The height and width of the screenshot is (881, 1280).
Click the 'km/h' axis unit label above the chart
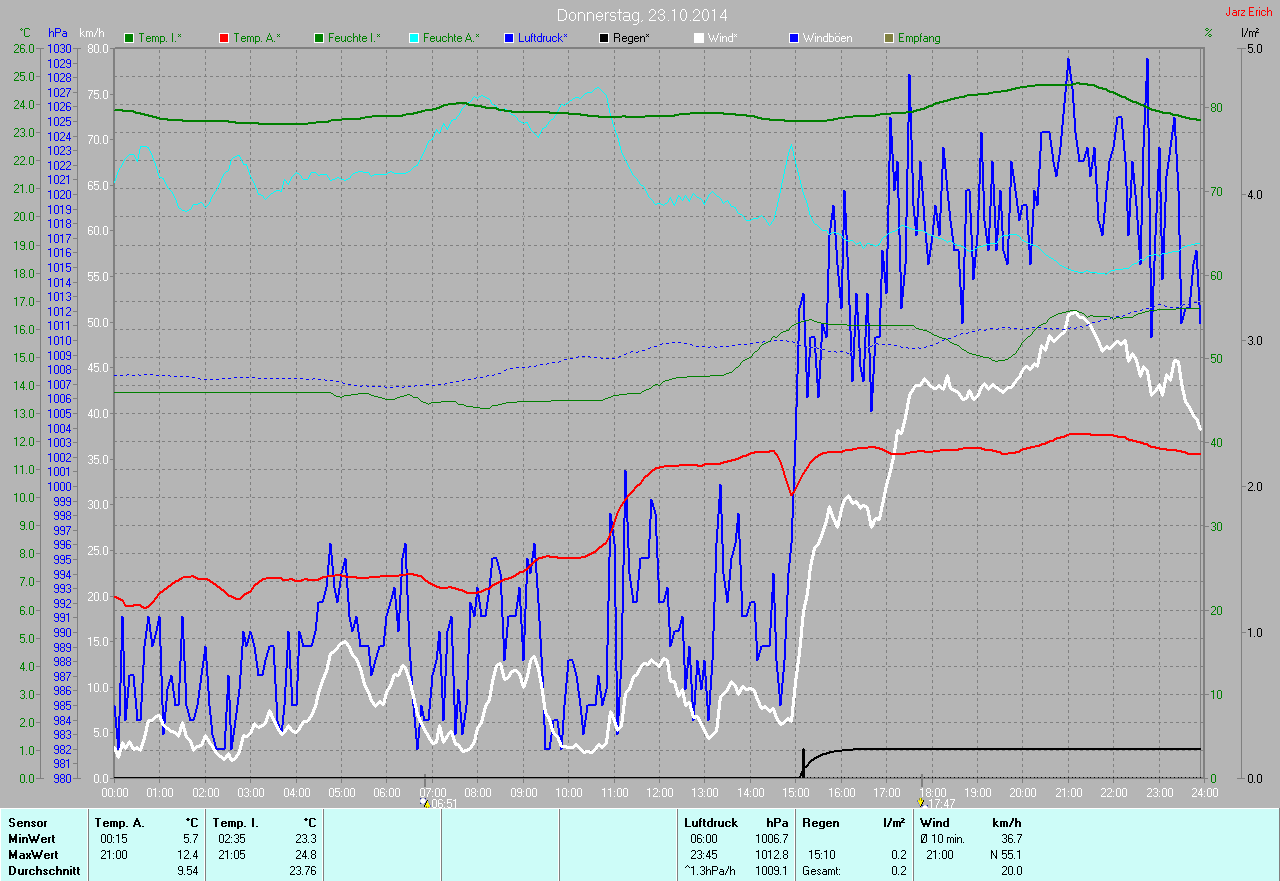(92, 33)
